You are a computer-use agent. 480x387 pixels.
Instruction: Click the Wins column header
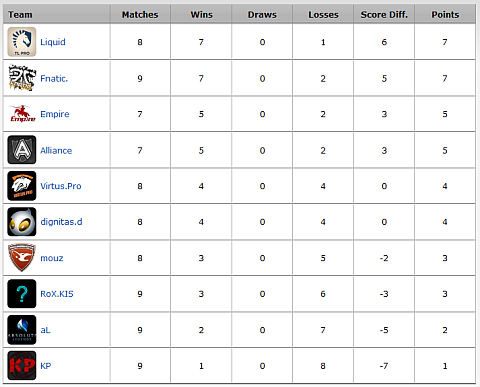201,15
